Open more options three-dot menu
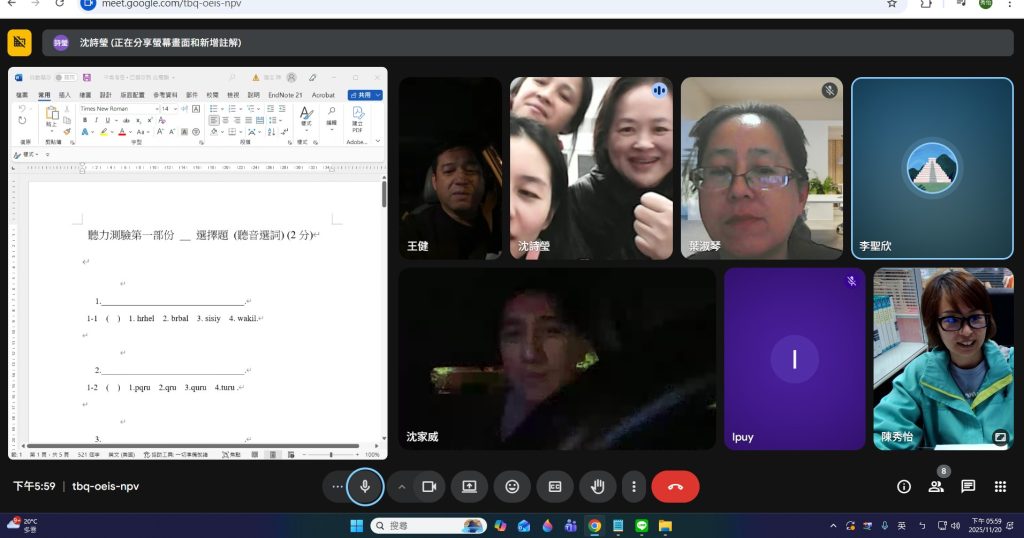Viewport: 1024px width, 538px height. (x=634, y=487)
